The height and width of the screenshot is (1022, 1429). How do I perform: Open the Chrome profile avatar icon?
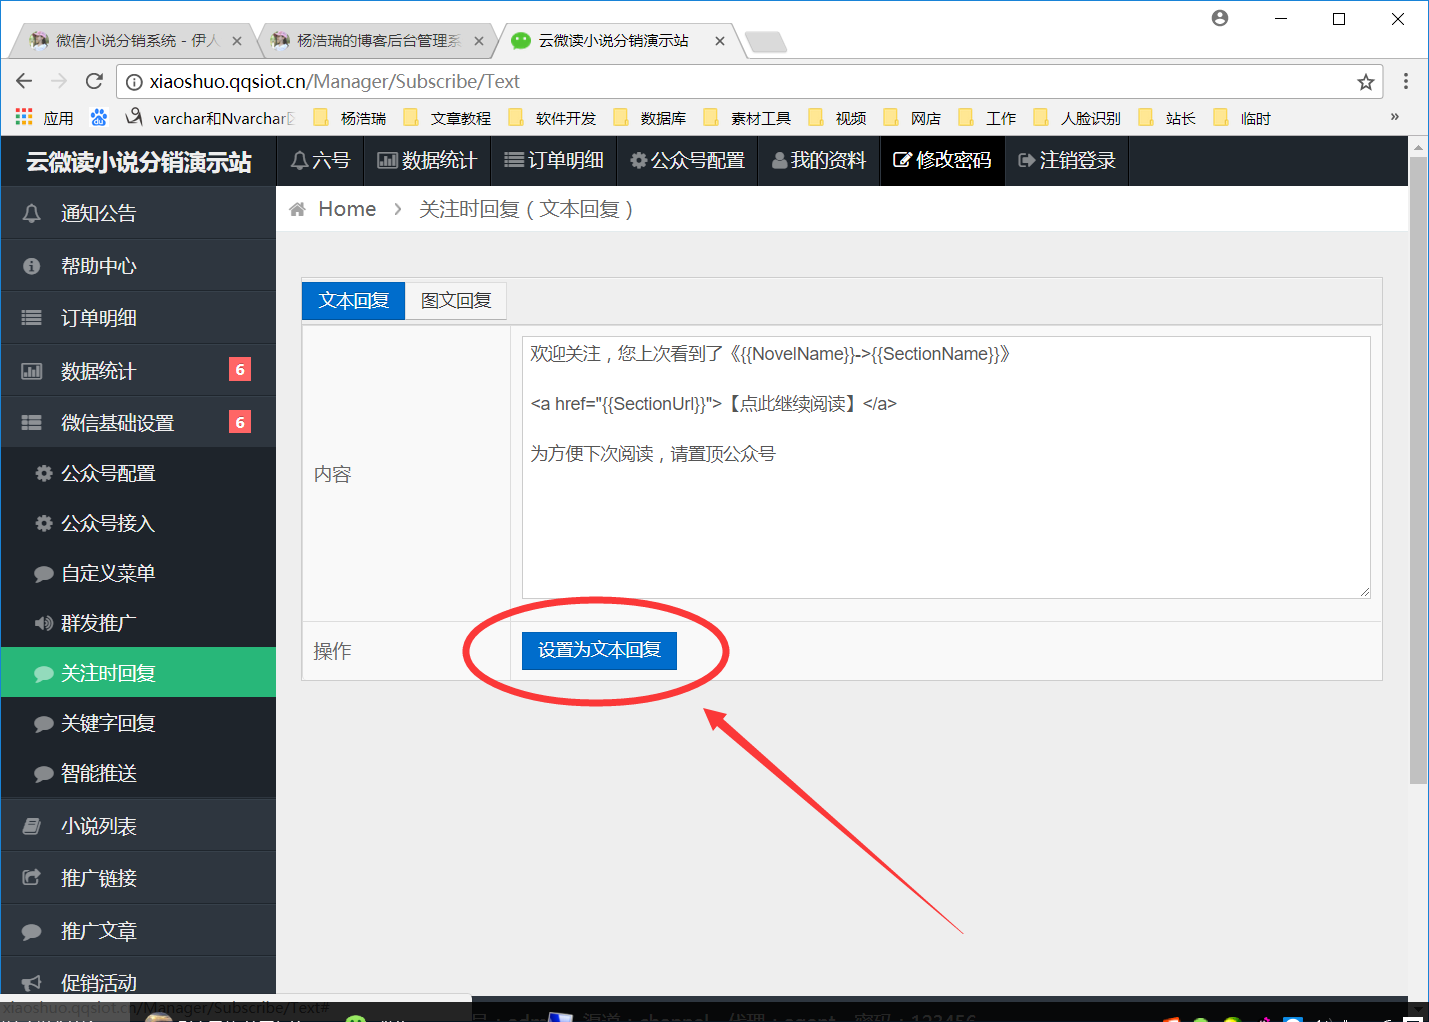click(x=1220, y=18)
